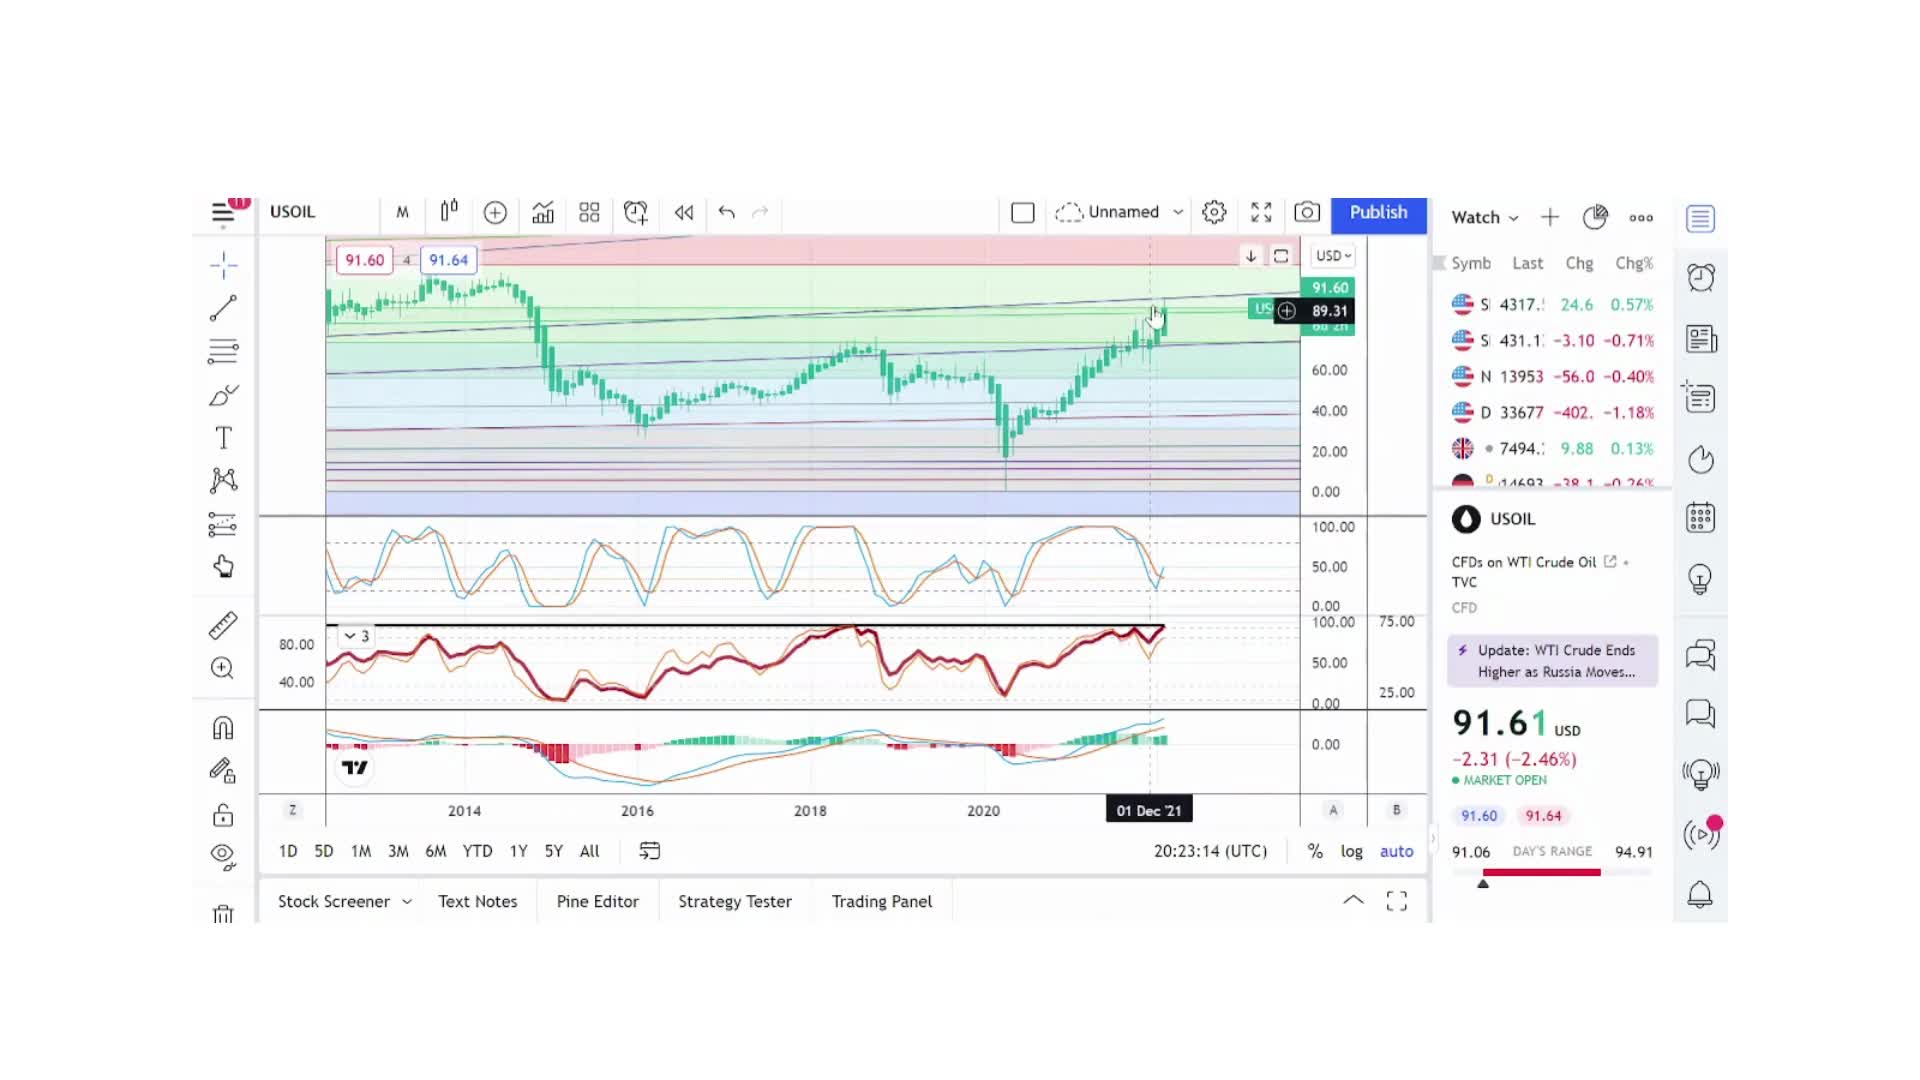Open the economic calendar panel
Viewport: 1920px width, 1080px height.
click(1700, 518)
